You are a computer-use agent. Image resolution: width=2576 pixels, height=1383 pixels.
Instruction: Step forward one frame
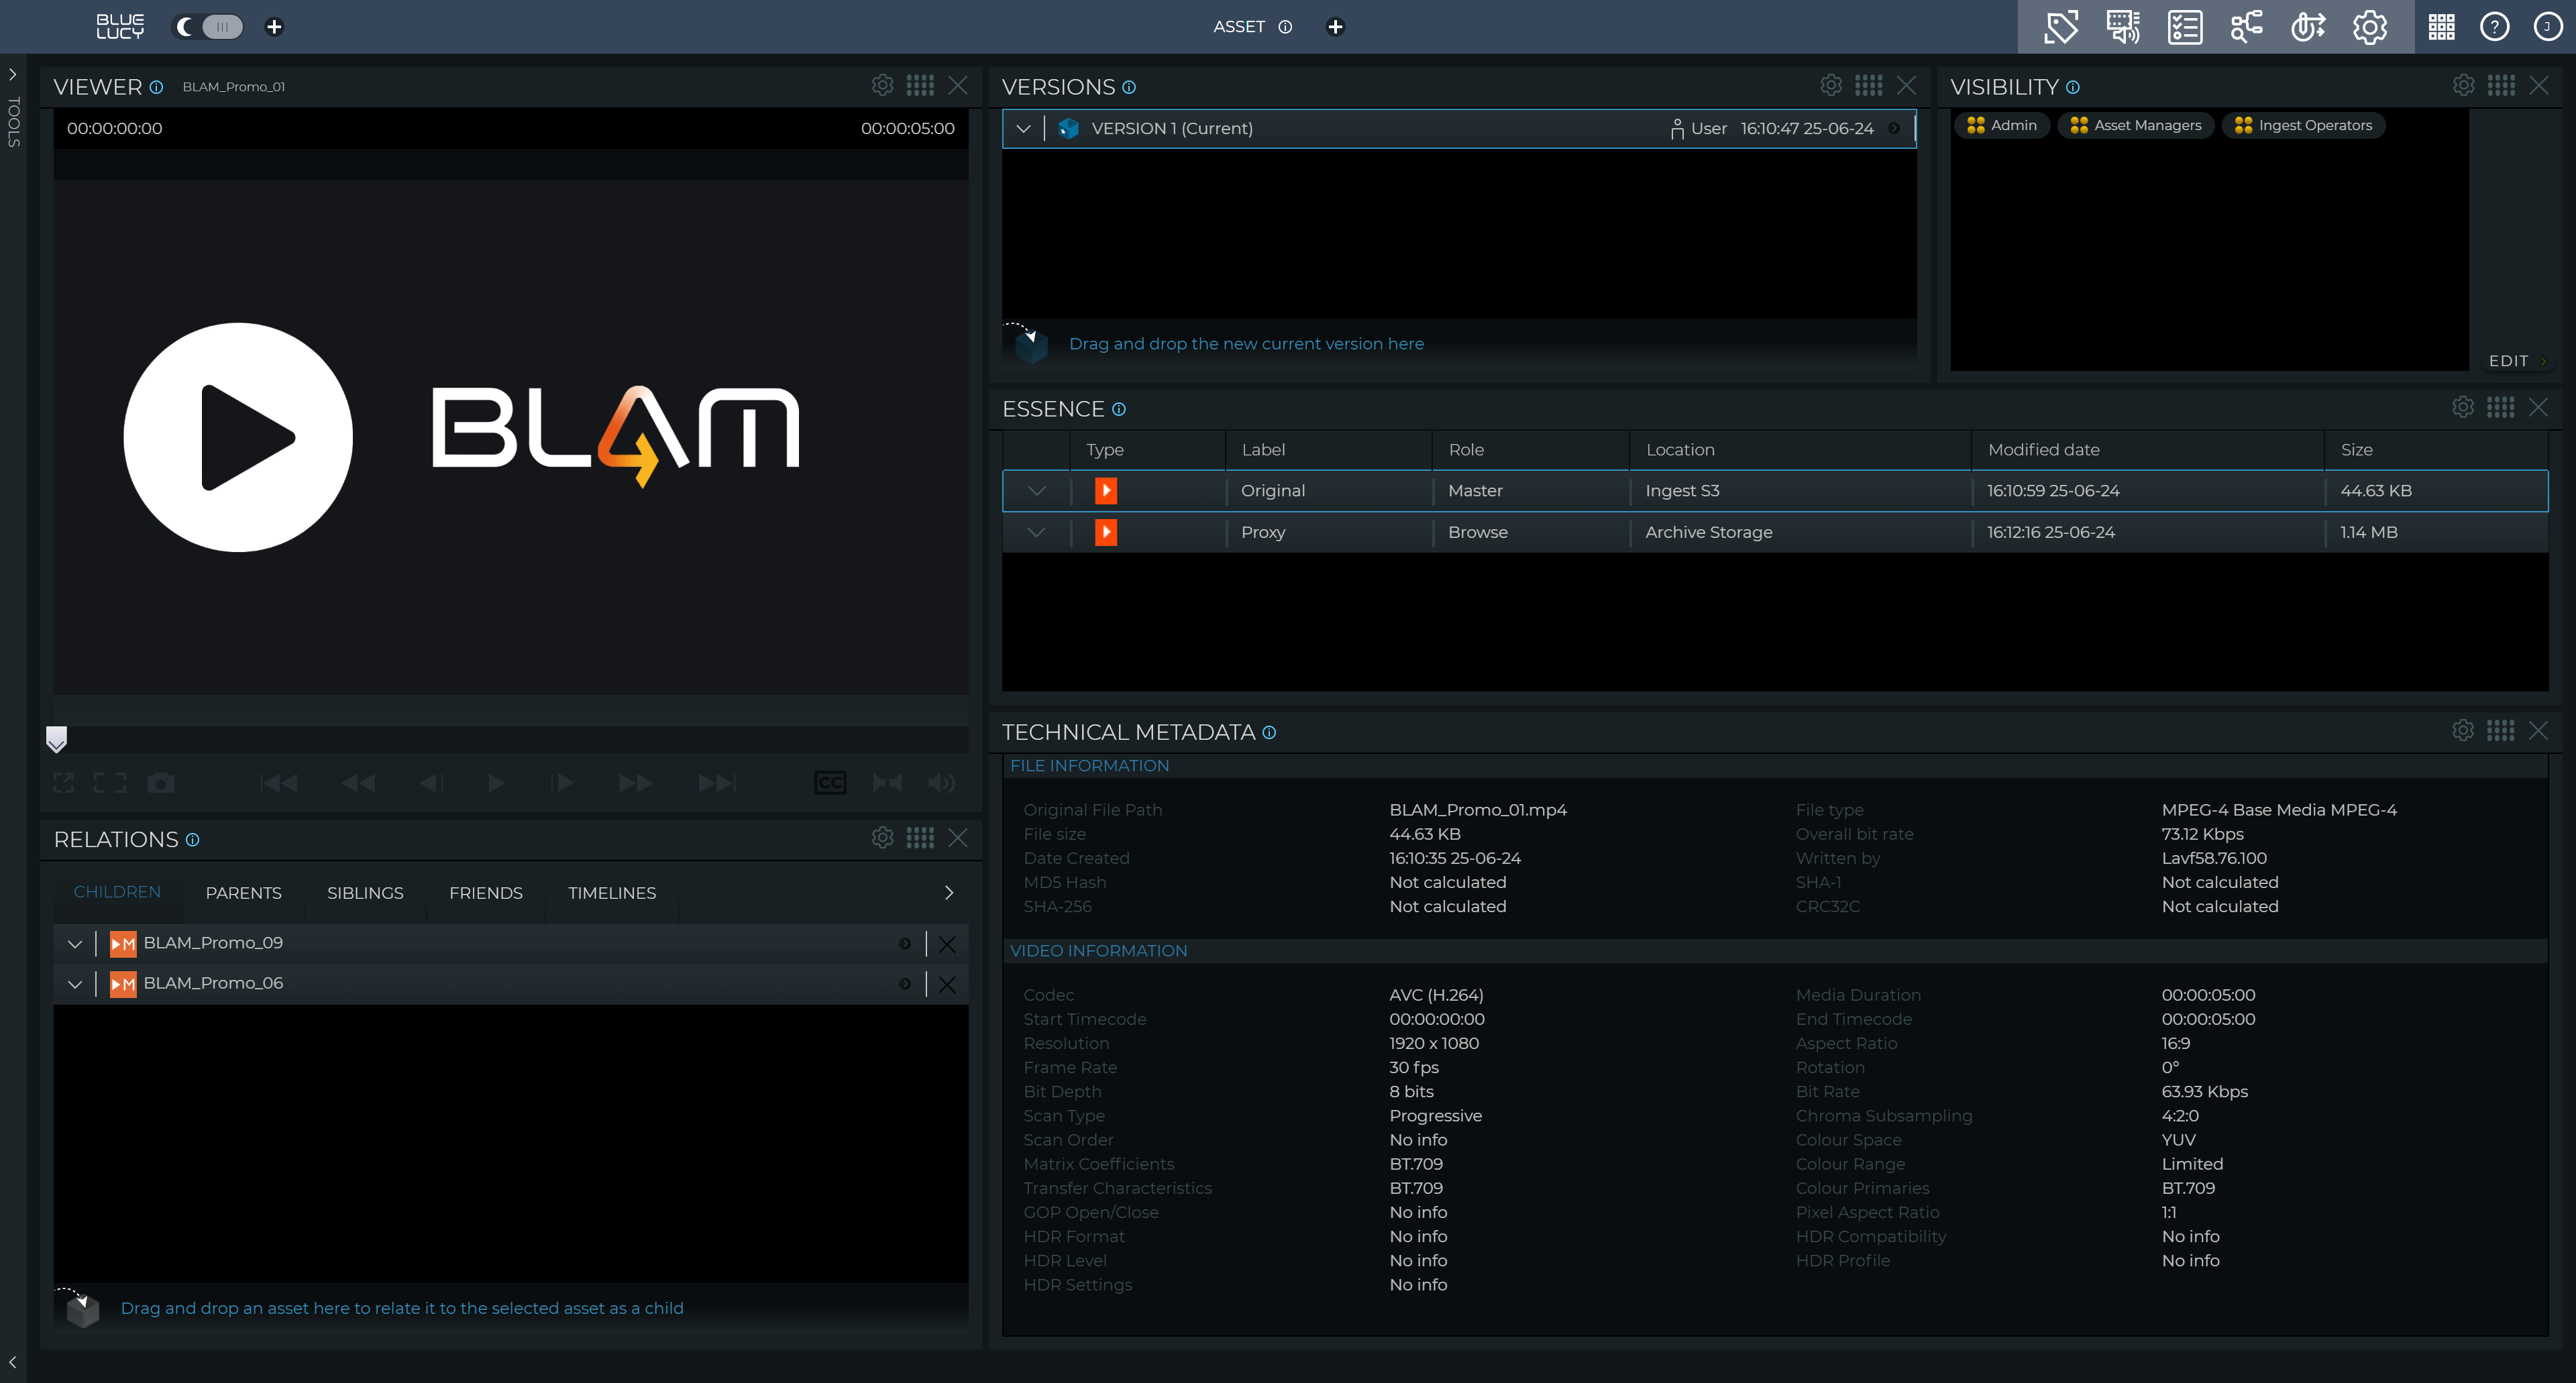click(562, 783)
